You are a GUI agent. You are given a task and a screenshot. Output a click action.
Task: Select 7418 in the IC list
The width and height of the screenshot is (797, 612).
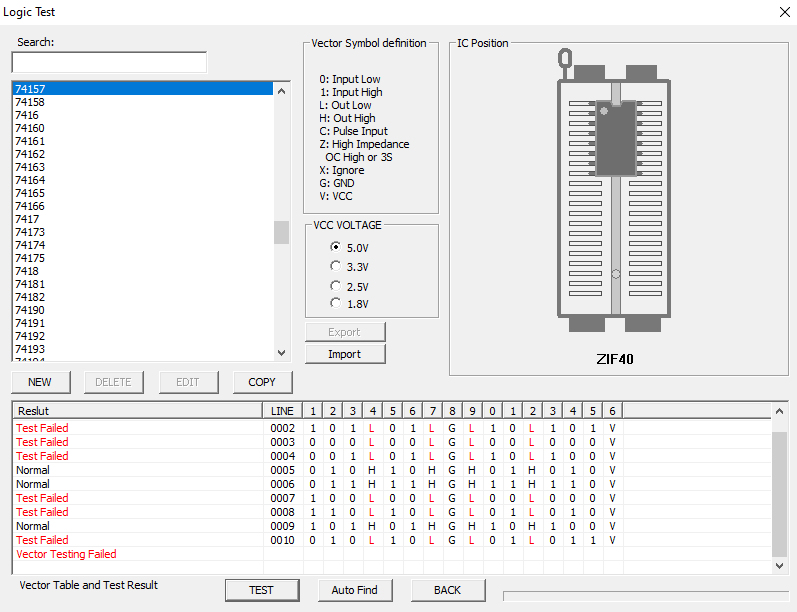pos(143,271)
